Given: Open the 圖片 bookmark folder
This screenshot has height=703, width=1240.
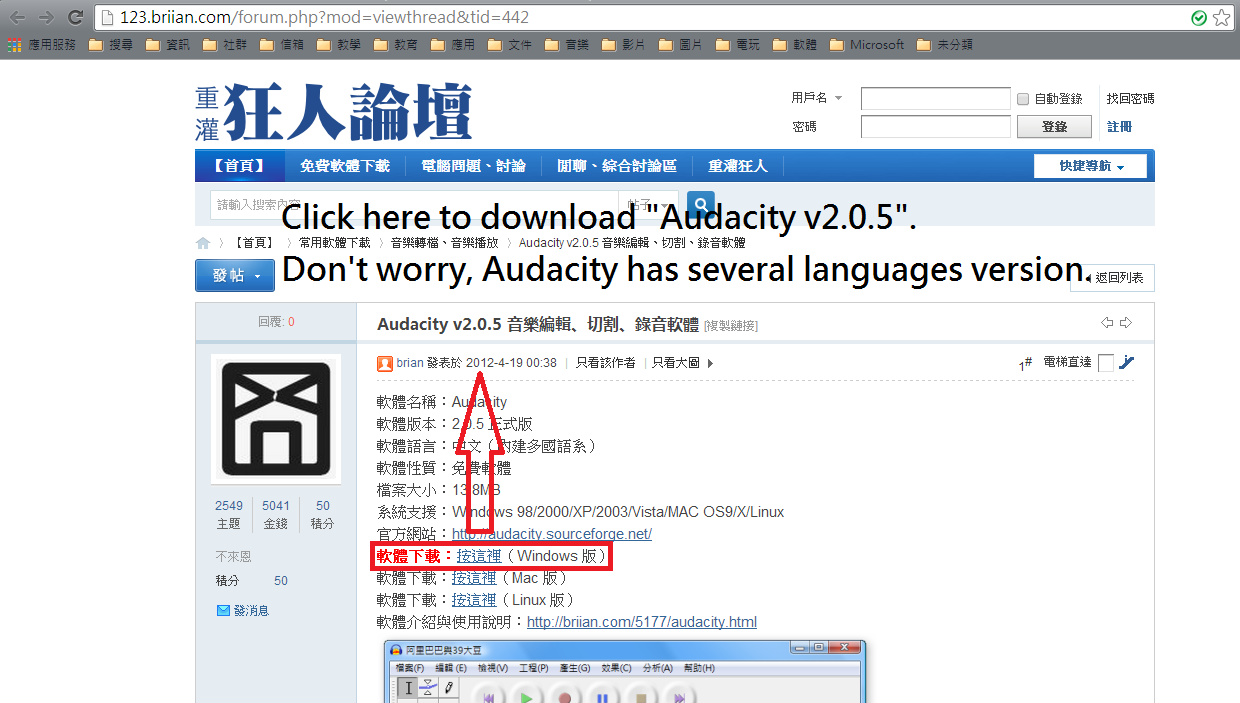Looking at the screenshot, I should (x=681, y=45).
